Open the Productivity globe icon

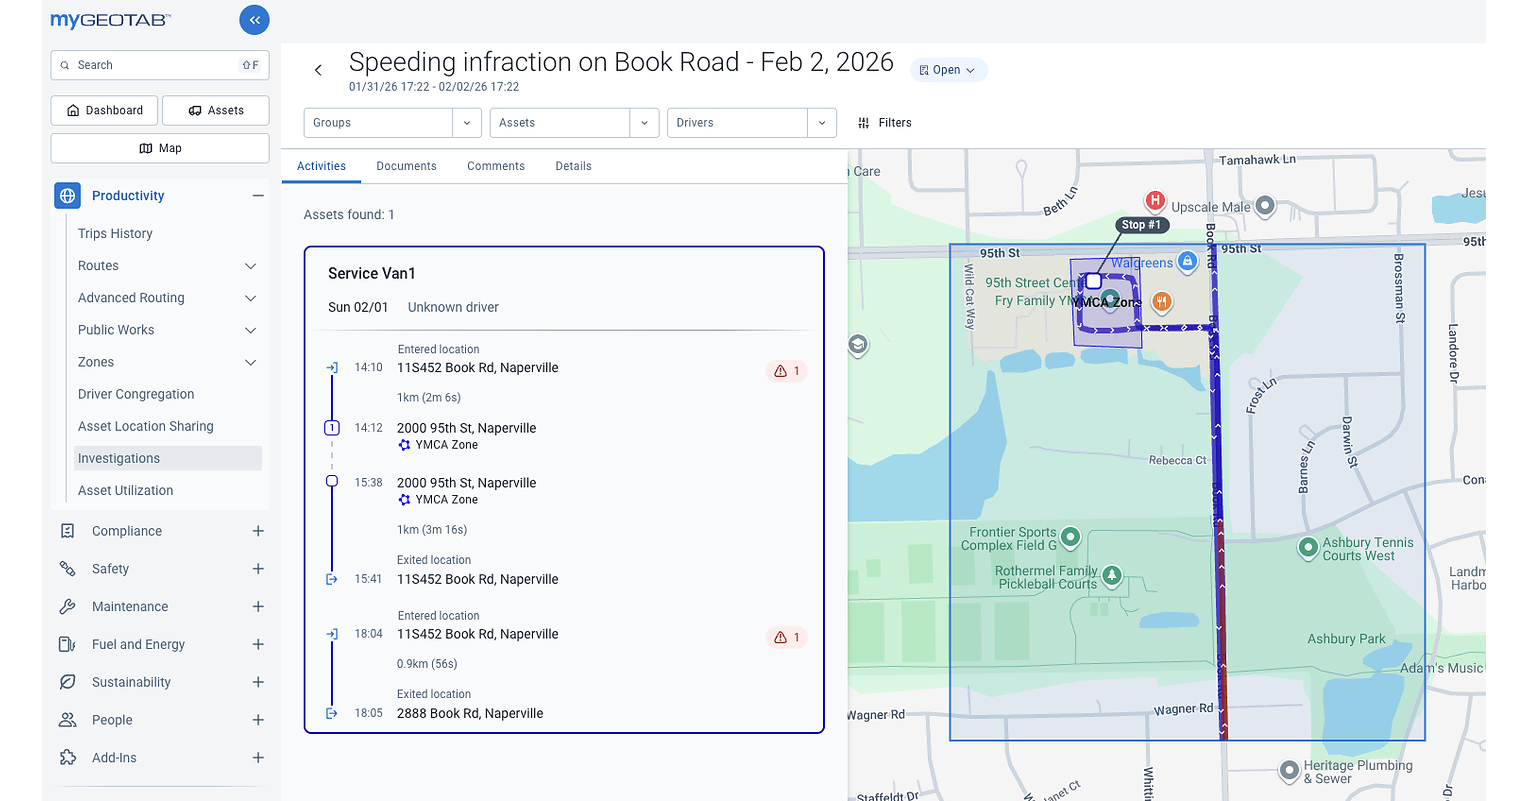tap(67, 196)
